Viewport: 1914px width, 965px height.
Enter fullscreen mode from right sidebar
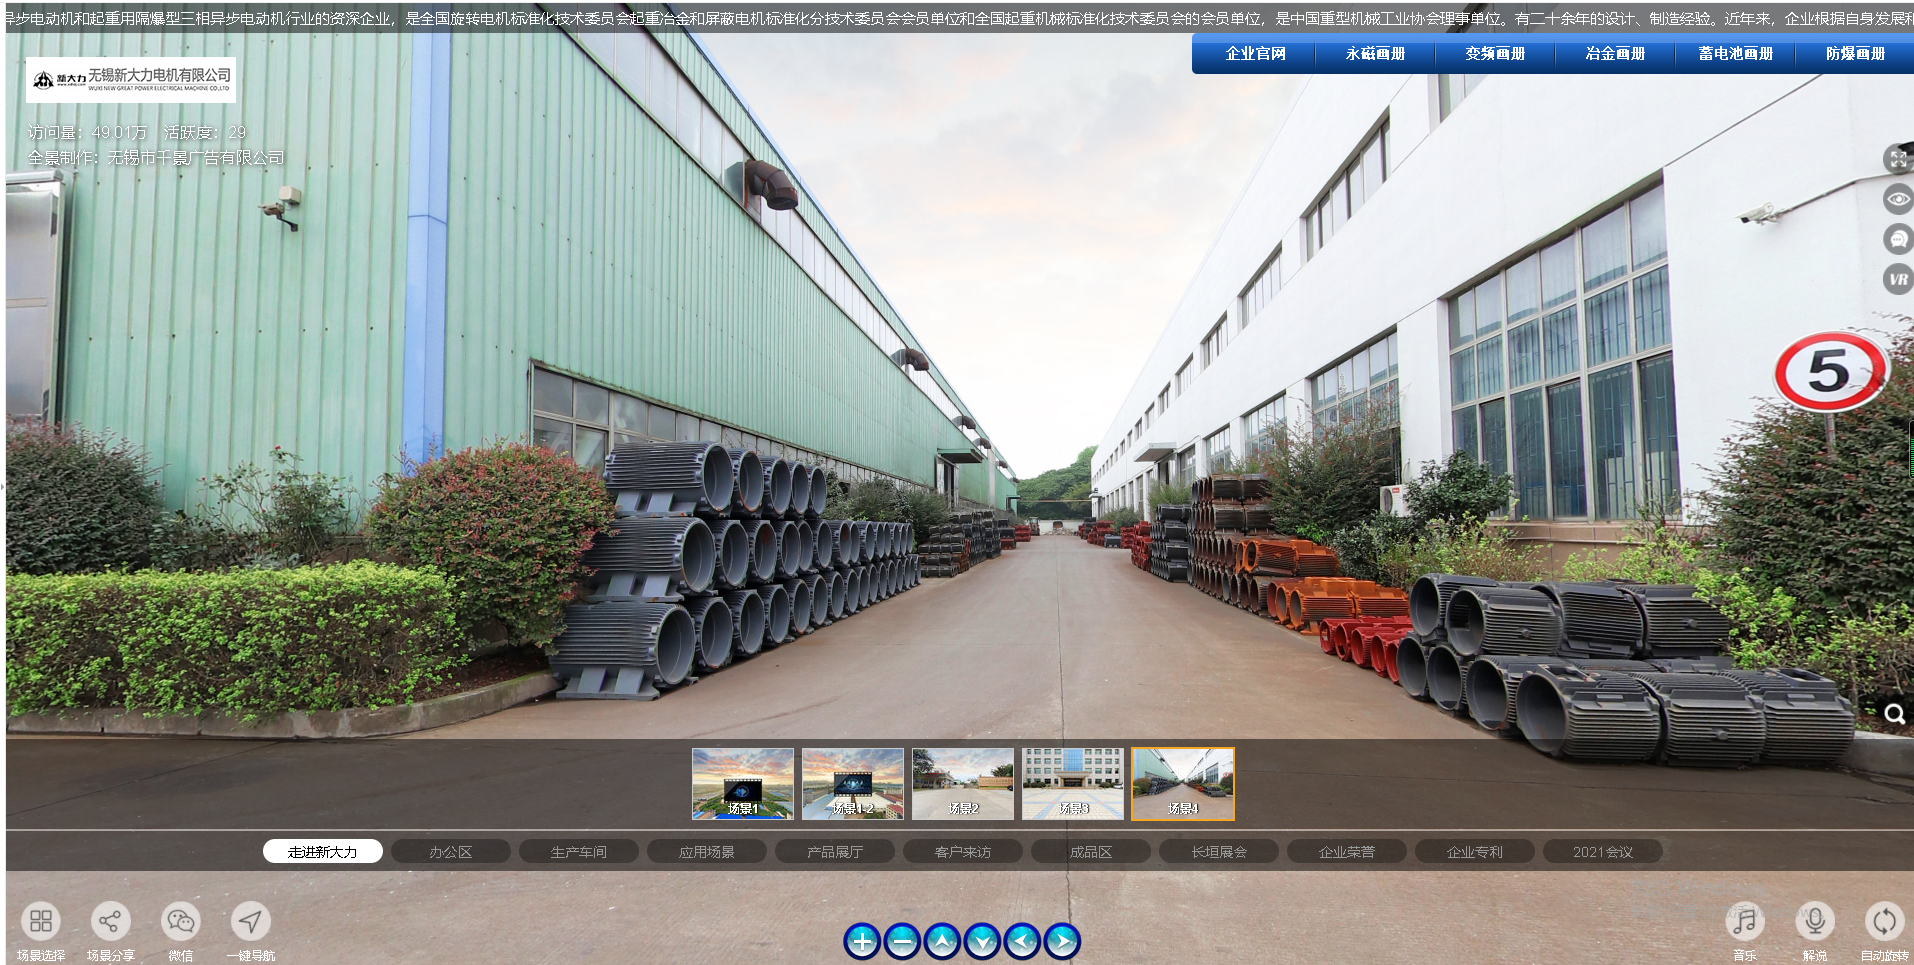tap(1898, 159)
